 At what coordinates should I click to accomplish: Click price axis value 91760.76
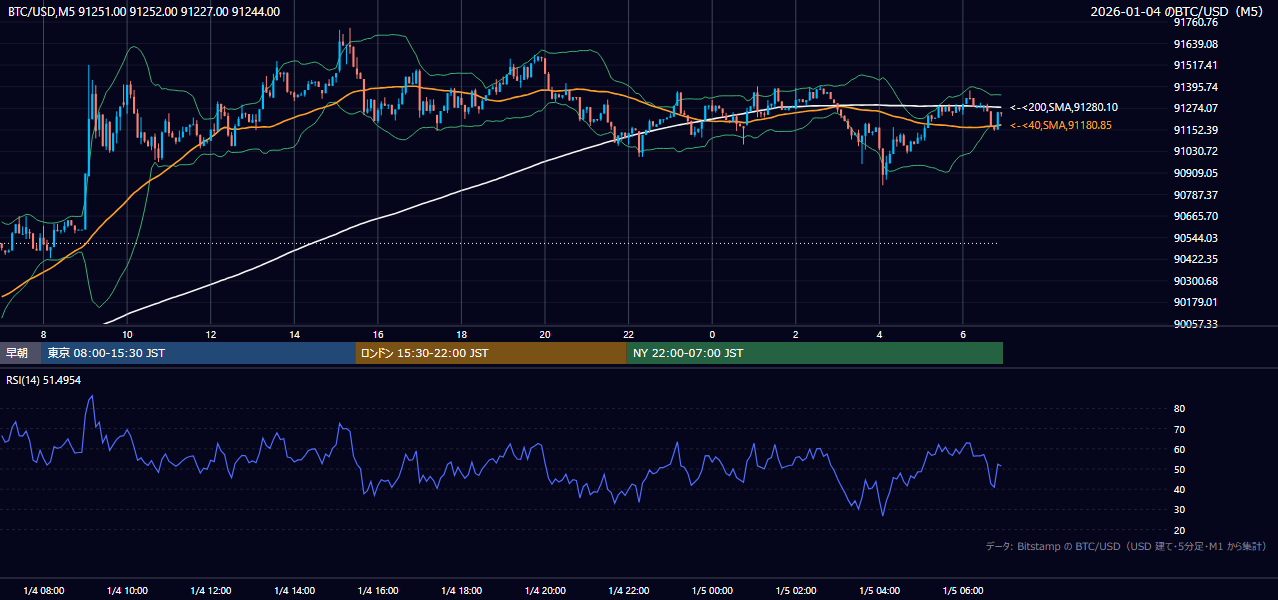[1195, 22]
